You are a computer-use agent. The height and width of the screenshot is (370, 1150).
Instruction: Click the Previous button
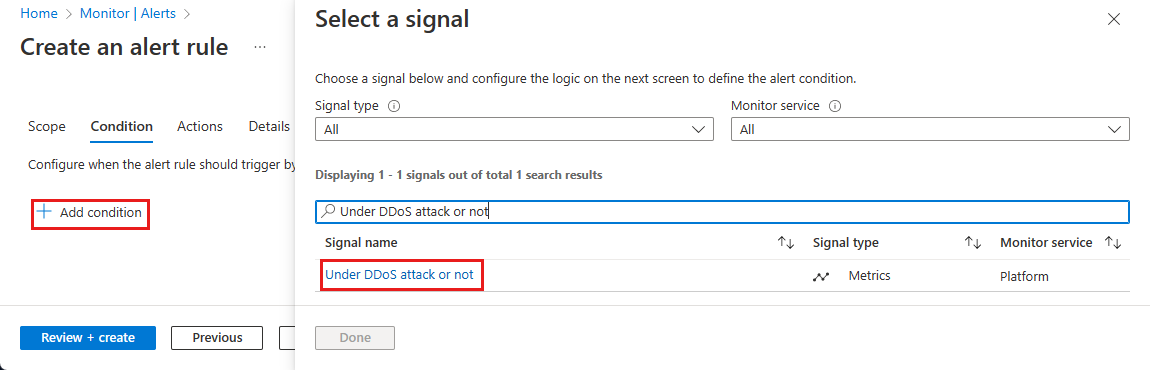pos(217,338)
